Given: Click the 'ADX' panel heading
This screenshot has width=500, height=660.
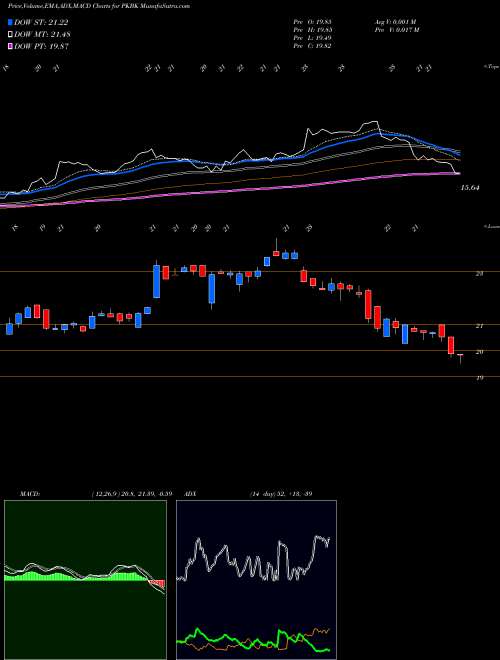Looking at the screenshot, I should pyautogui.click(x=191, y=494).
